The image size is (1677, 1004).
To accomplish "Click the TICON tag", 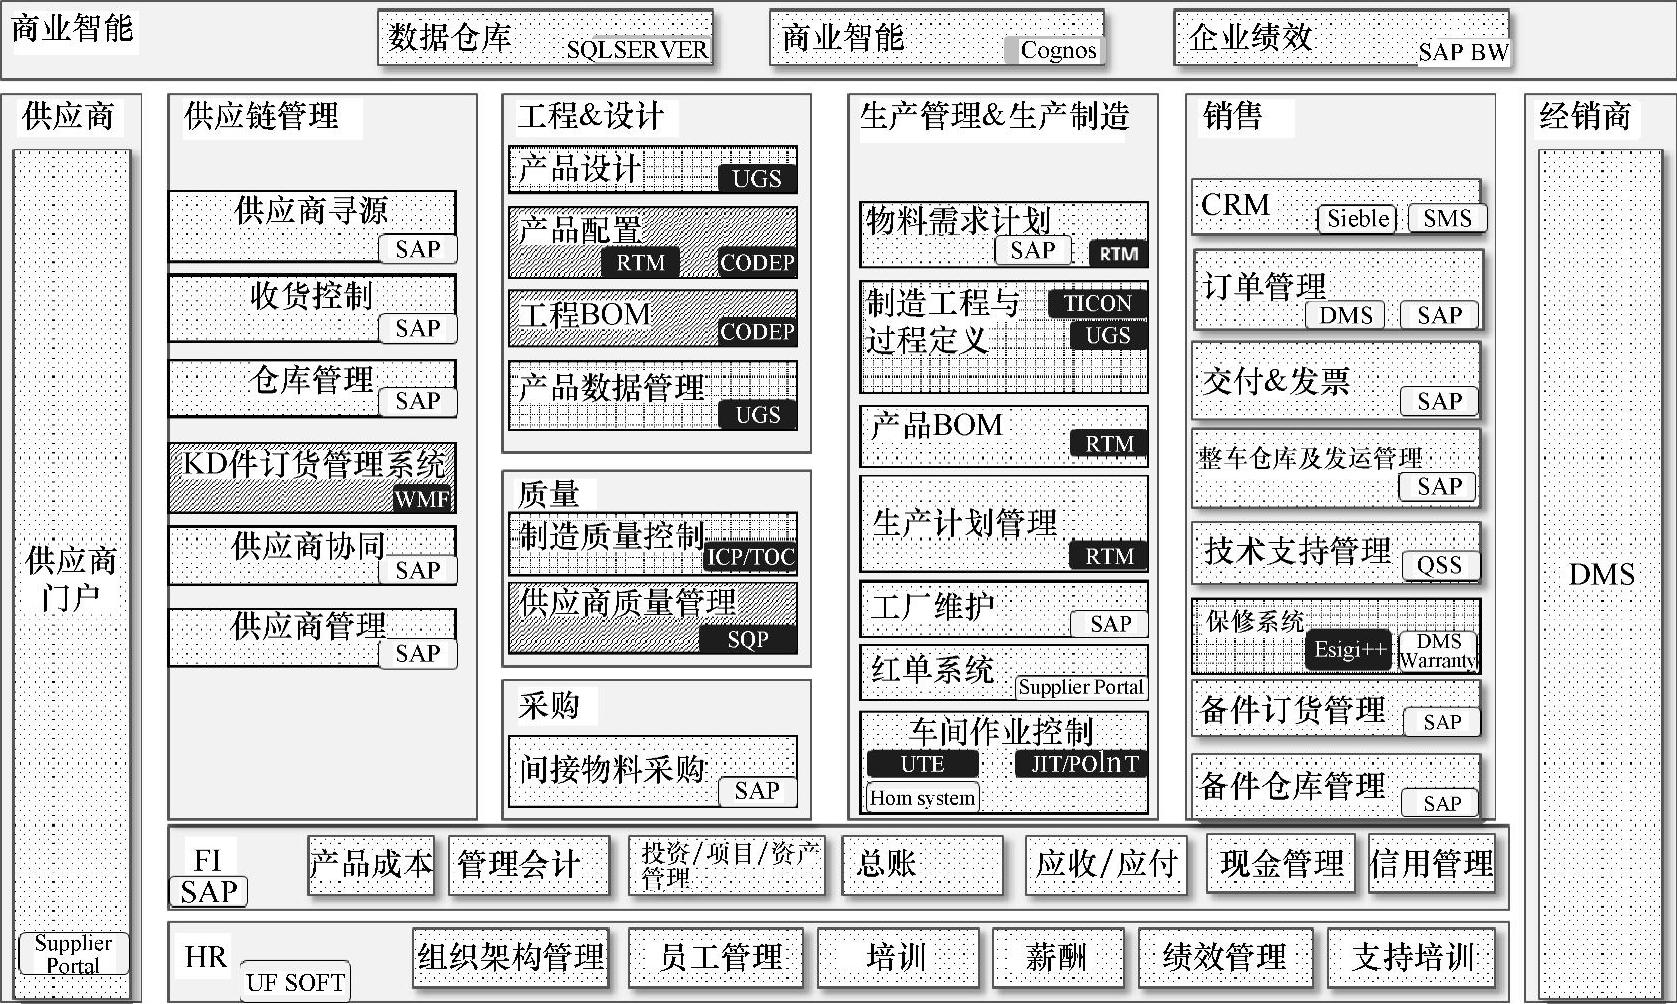I will [x=1097, y=303].
